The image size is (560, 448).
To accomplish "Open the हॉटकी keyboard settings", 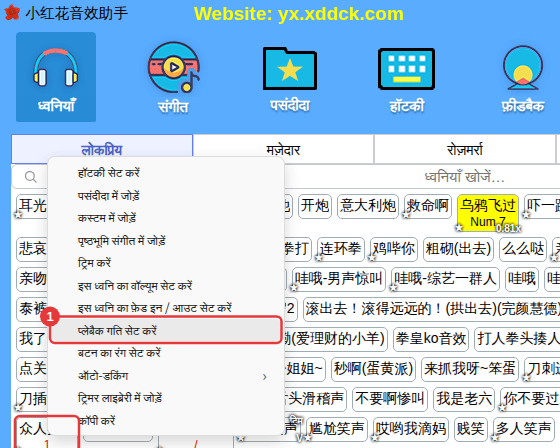I will 406,79.
